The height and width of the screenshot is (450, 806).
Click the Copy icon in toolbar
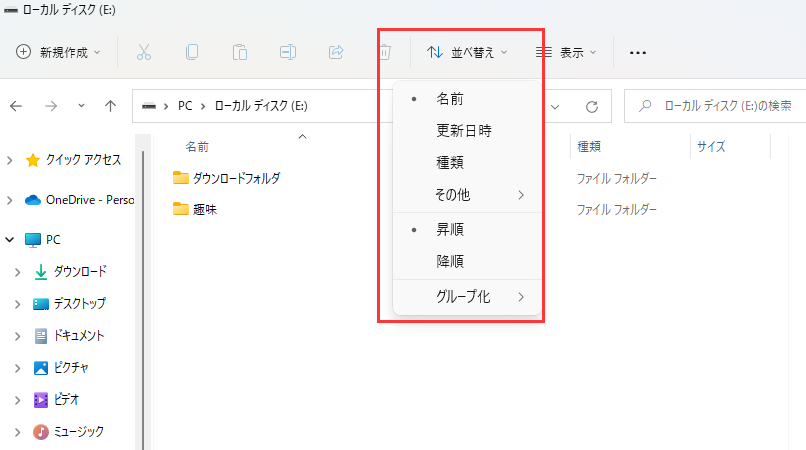(192, 52)
